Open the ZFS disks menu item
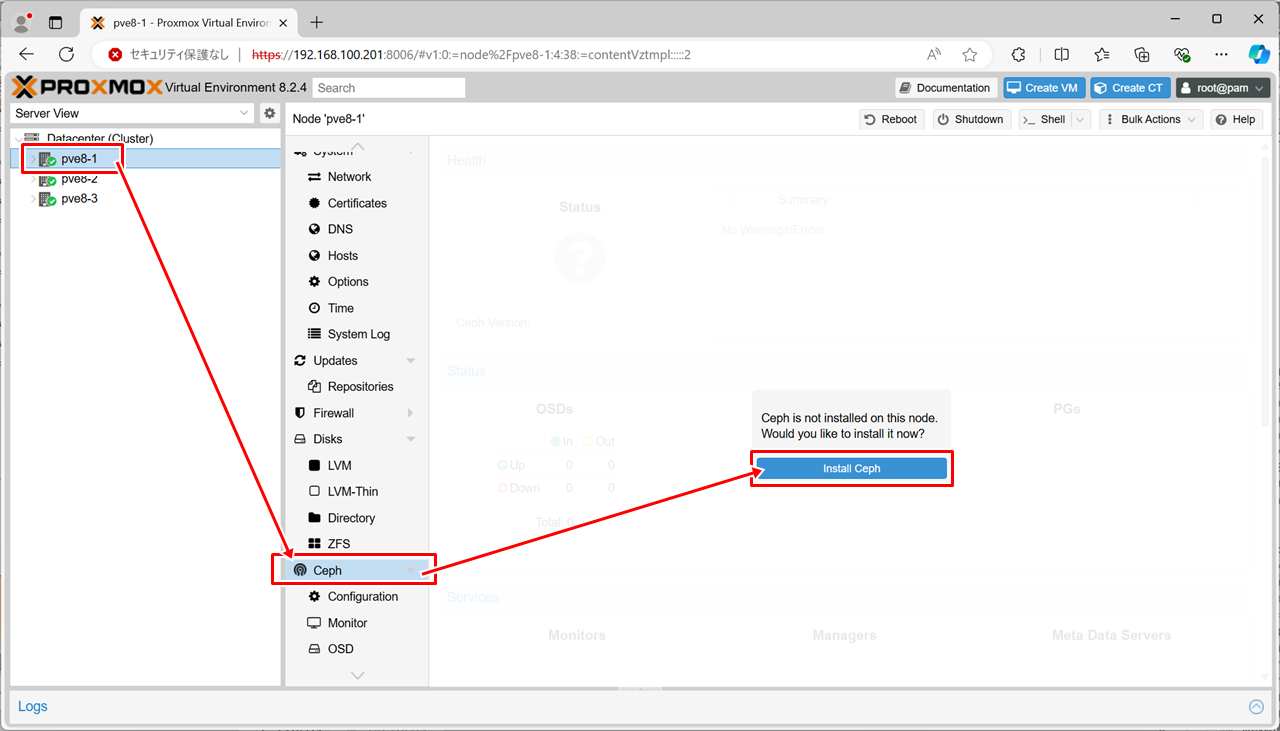The image size is (1280, 731). point(339,544)
